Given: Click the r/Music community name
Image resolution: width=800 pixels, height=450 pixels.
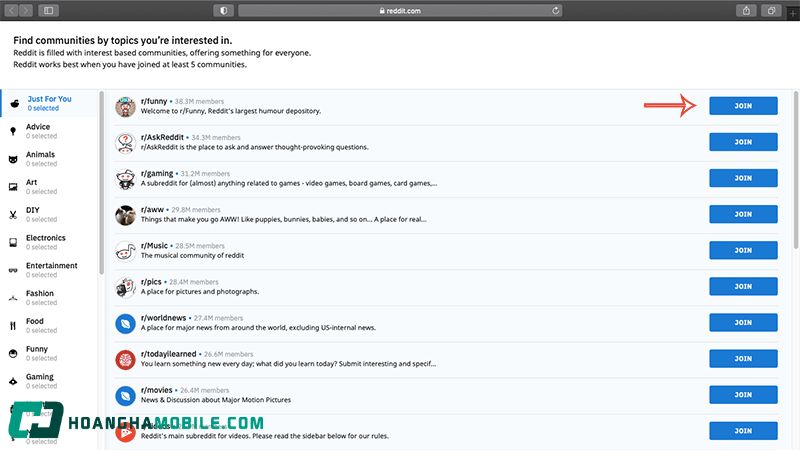Looking at the screenshot, I should pos(154,246).
